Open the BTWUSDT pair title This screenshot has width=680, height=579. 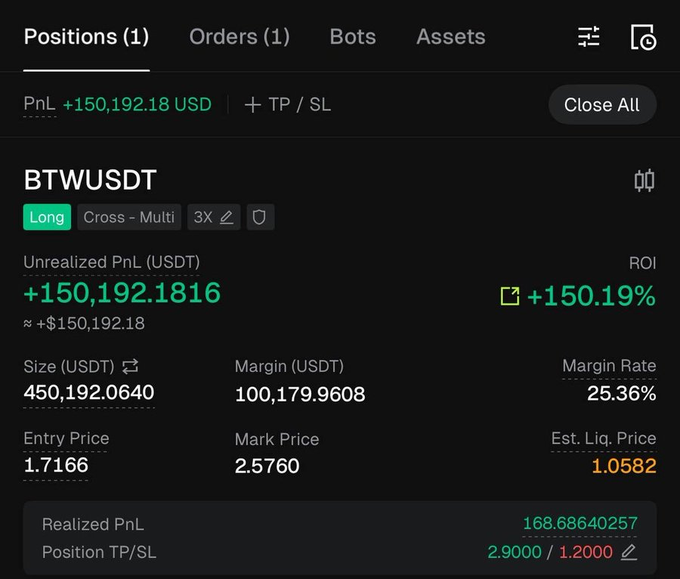click(x=90, y=180)
